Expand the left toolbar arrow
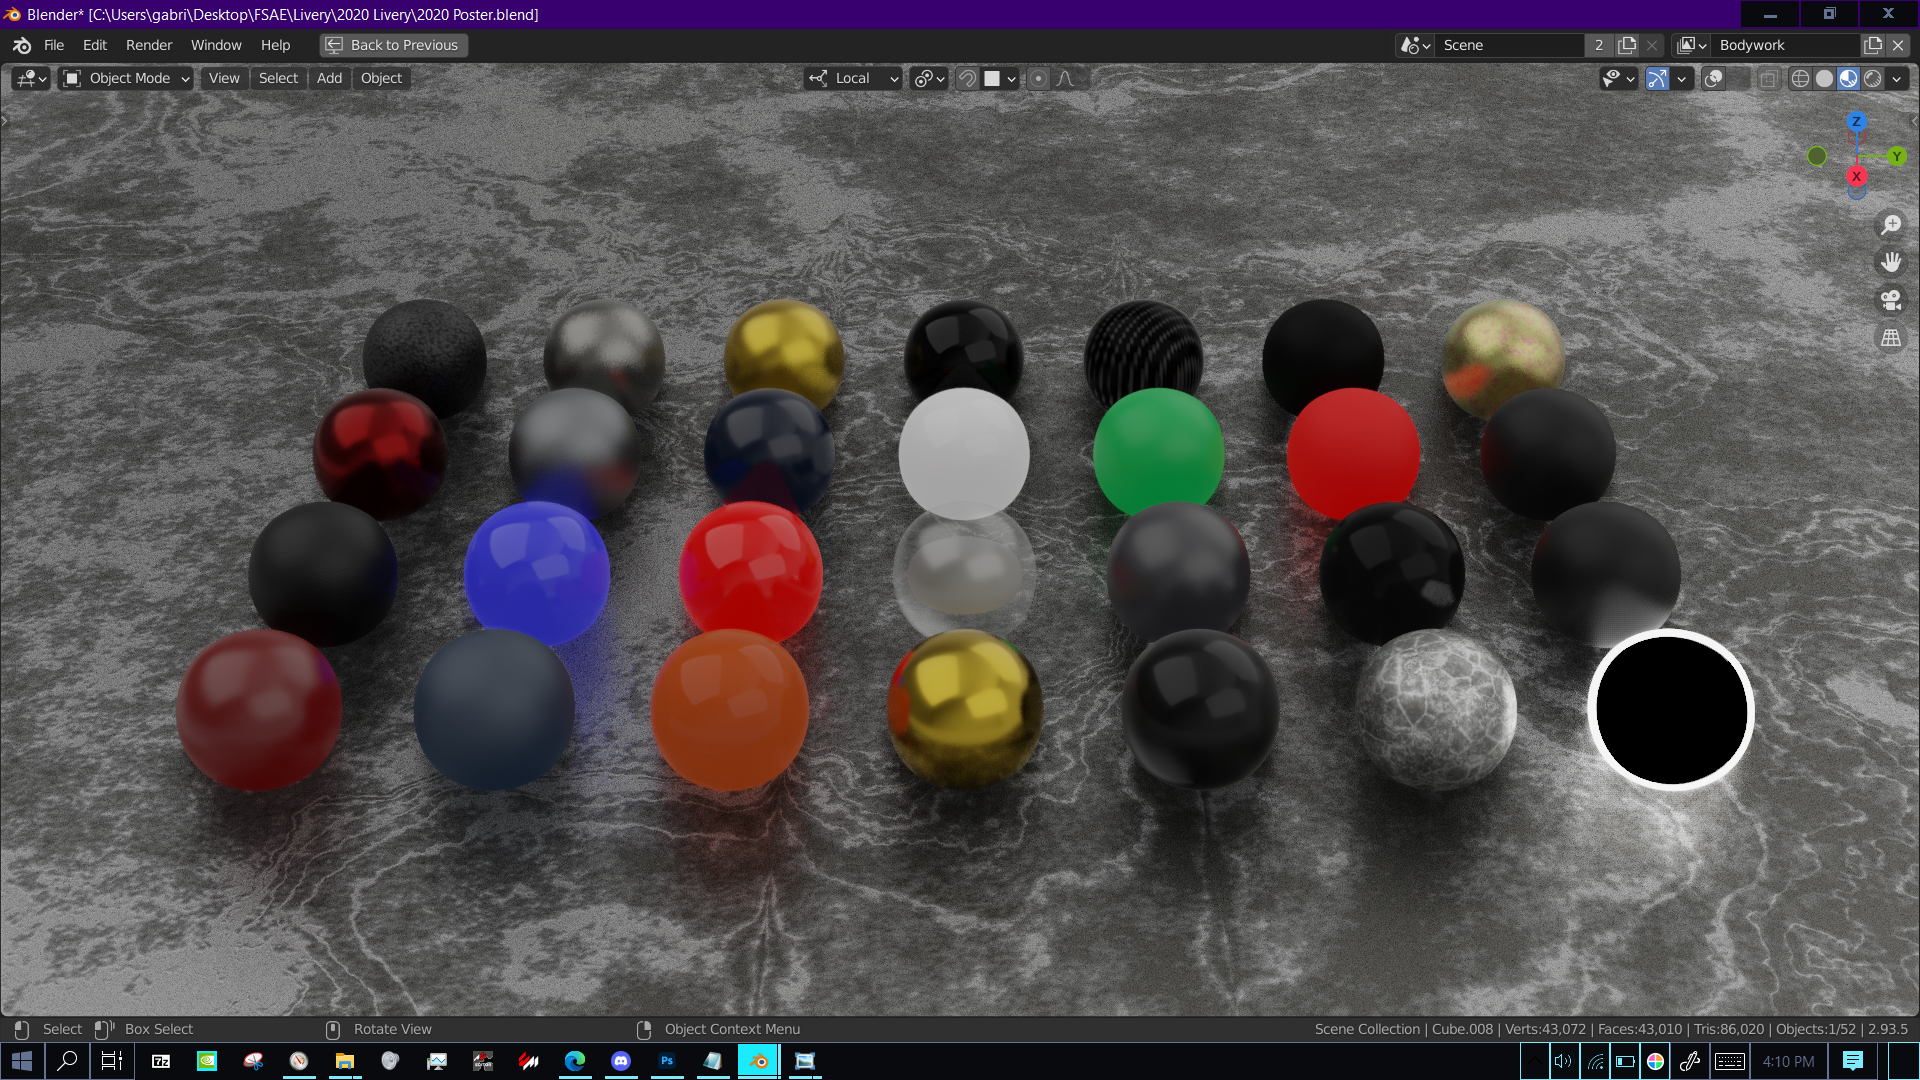This screenshot has width=1920, height=1080. pos(5,121)
